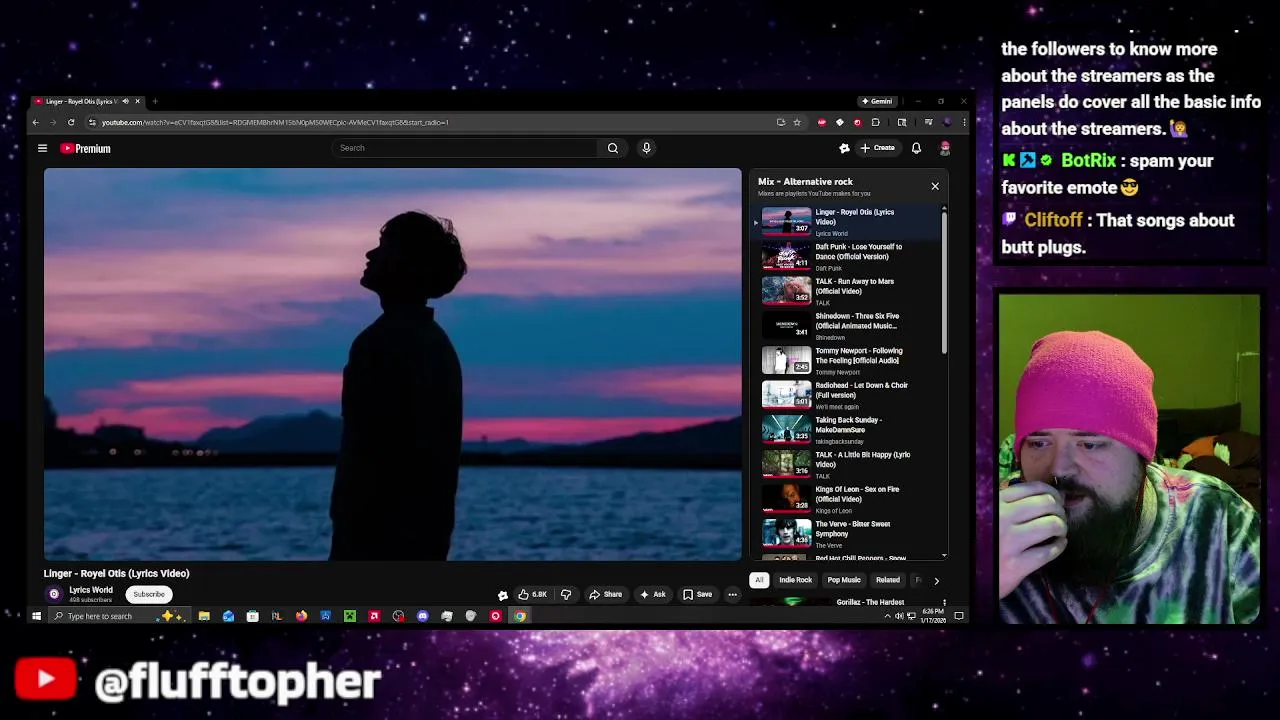Screen dimensions: 1280x720
Task: Play The Verve Bitter Sweet Symphony
Action: pos(848,534)
